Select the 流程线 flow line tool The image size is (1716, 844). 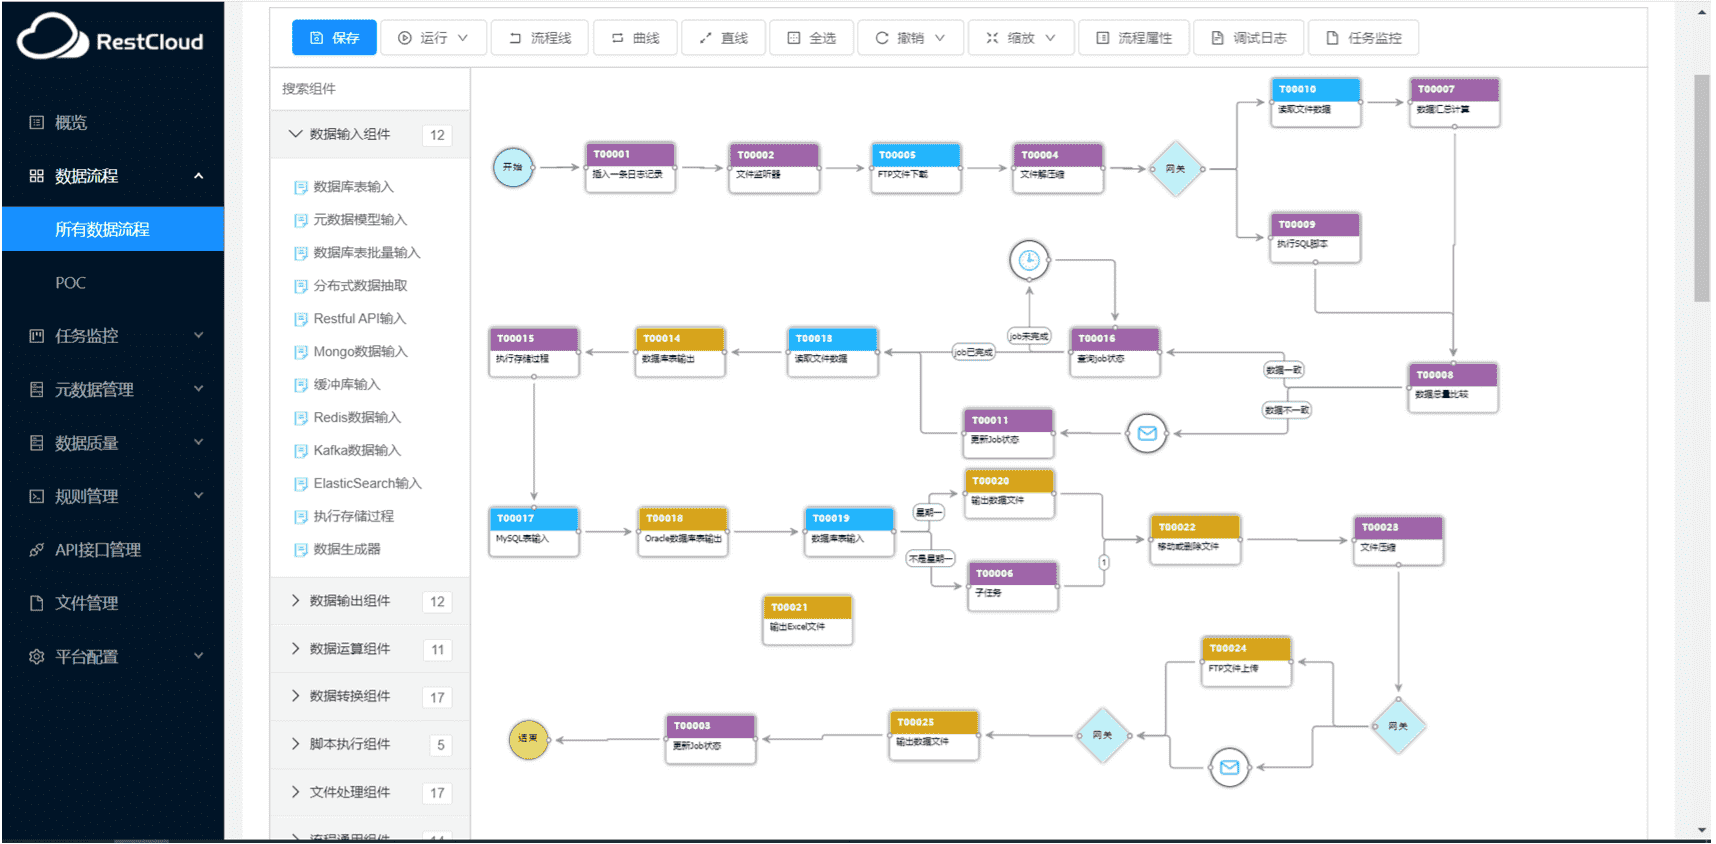tap(540, 38)
